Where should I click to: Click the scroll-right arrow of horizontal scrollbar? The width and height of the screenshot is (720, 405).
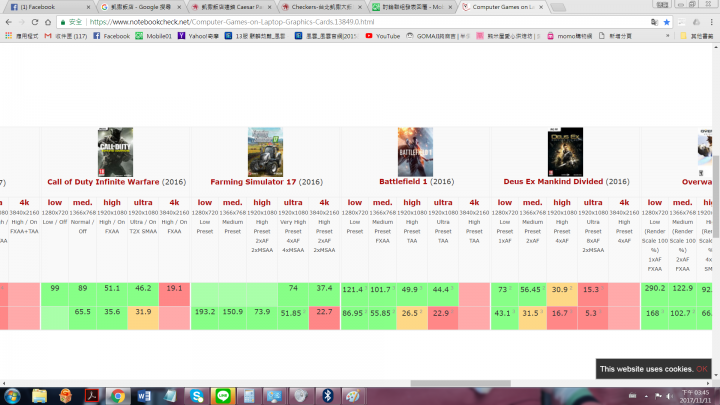[x=708, y=383]
